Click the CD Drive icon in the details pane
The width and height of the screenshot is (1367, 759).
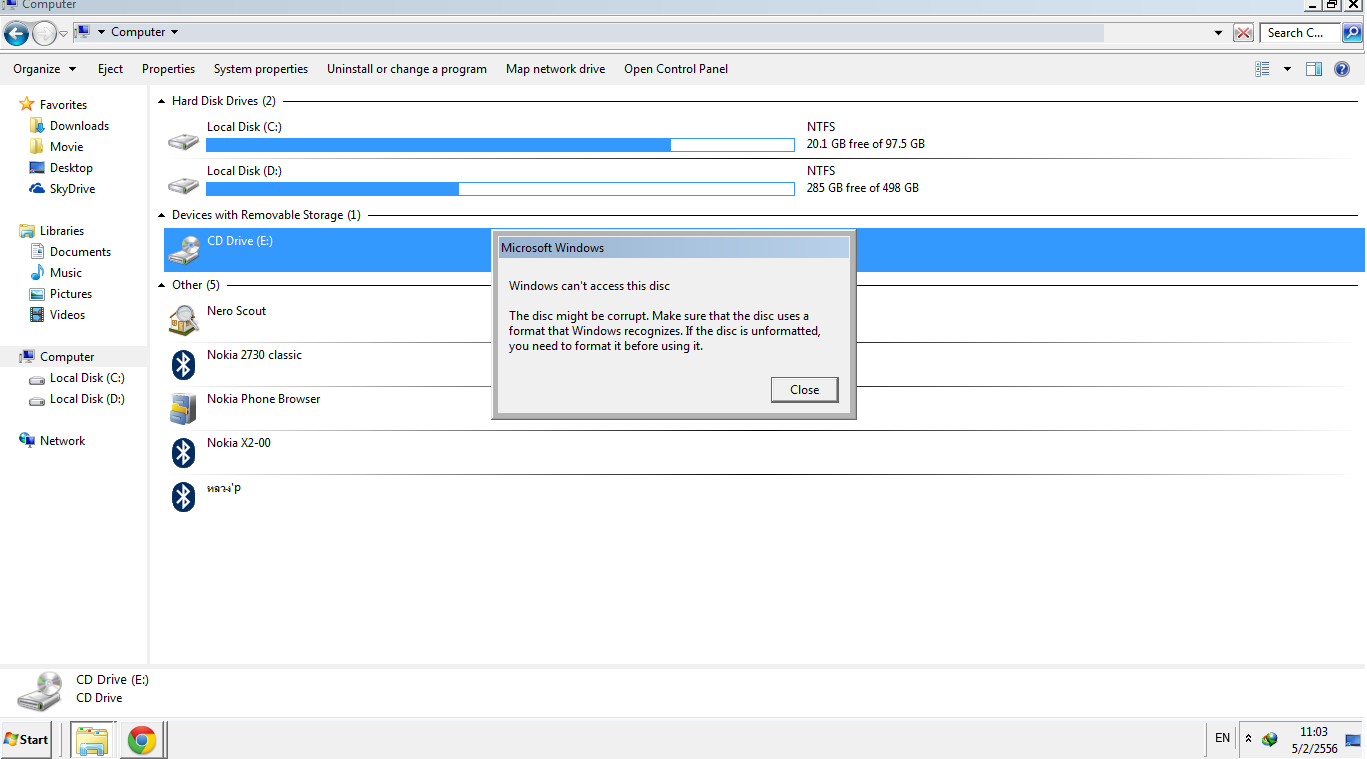40,690
